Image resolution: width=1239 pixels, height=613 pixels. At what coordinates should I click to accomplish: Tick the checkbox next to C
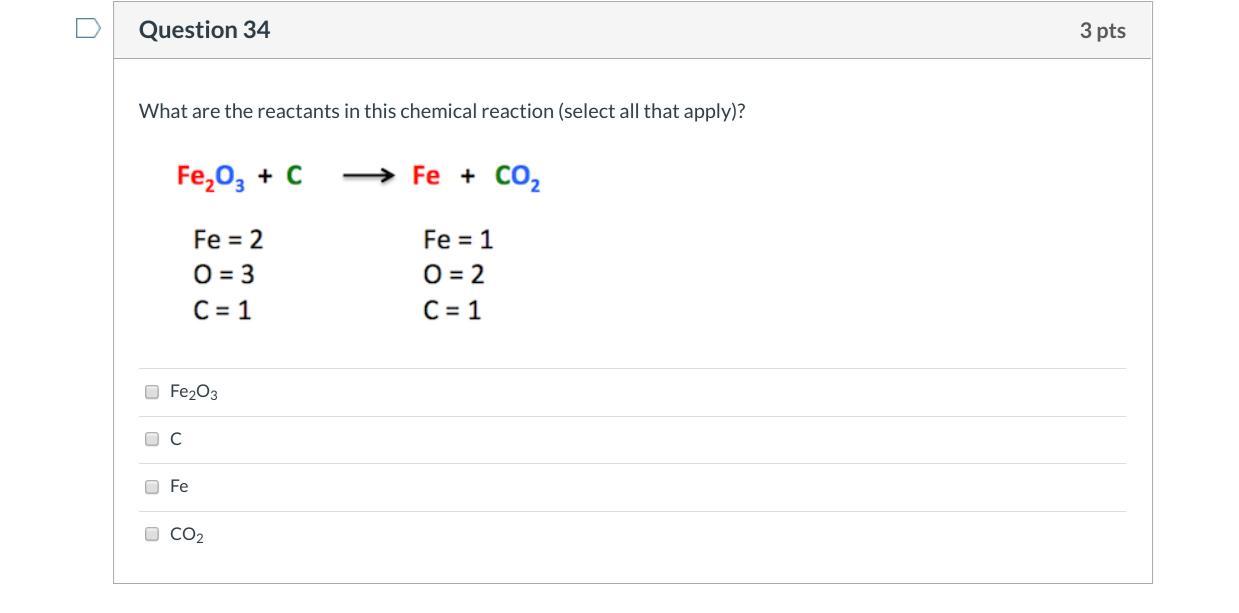click(x=152, y=439)
